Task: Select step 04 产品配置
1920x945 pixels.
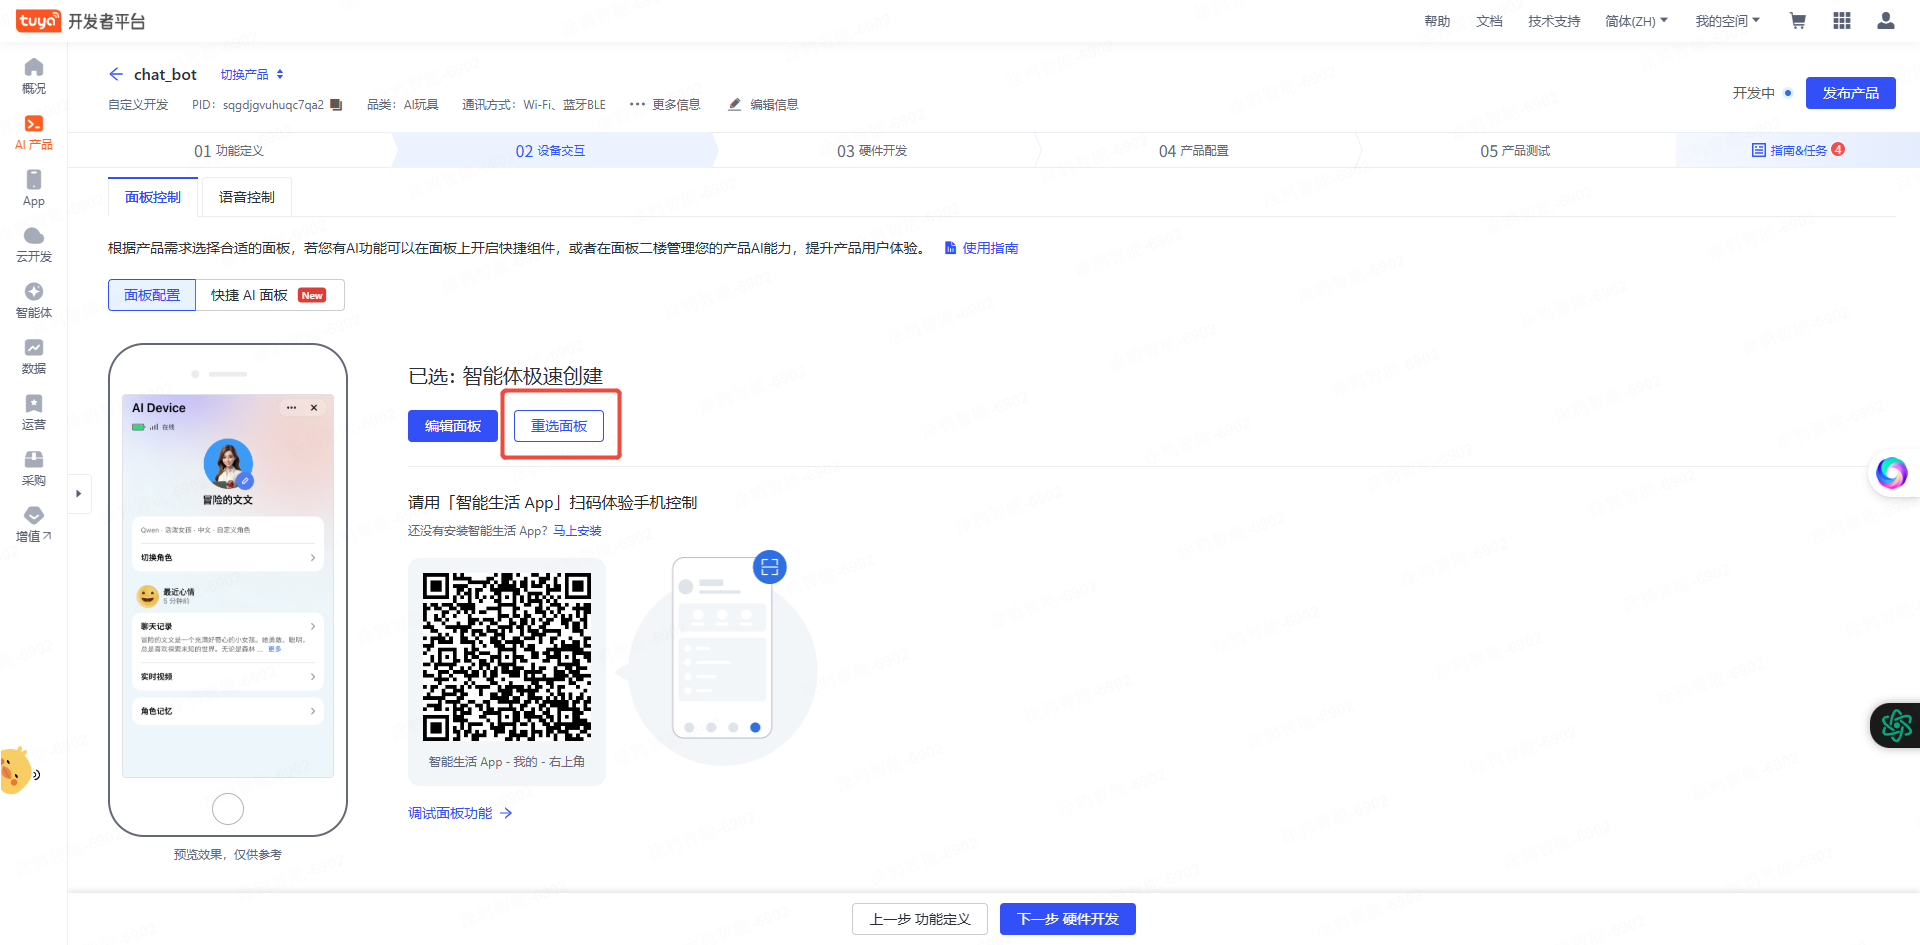Action: tap(1194, 151)
